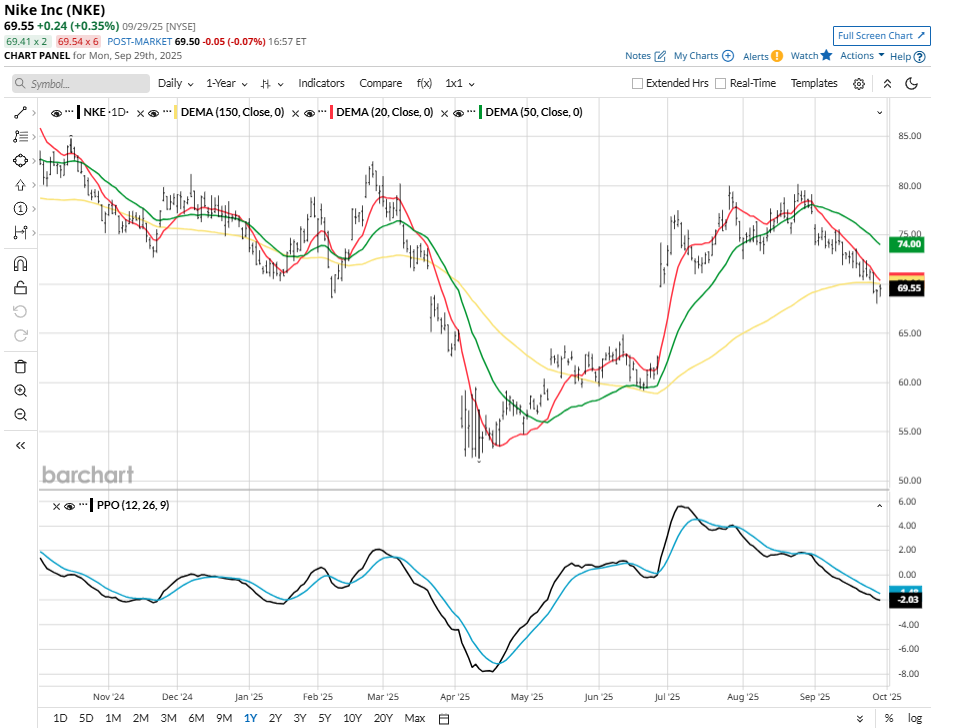The image size is (955, 728).
Task: Select the trend line drawing tool
Action: click(20, 113)
